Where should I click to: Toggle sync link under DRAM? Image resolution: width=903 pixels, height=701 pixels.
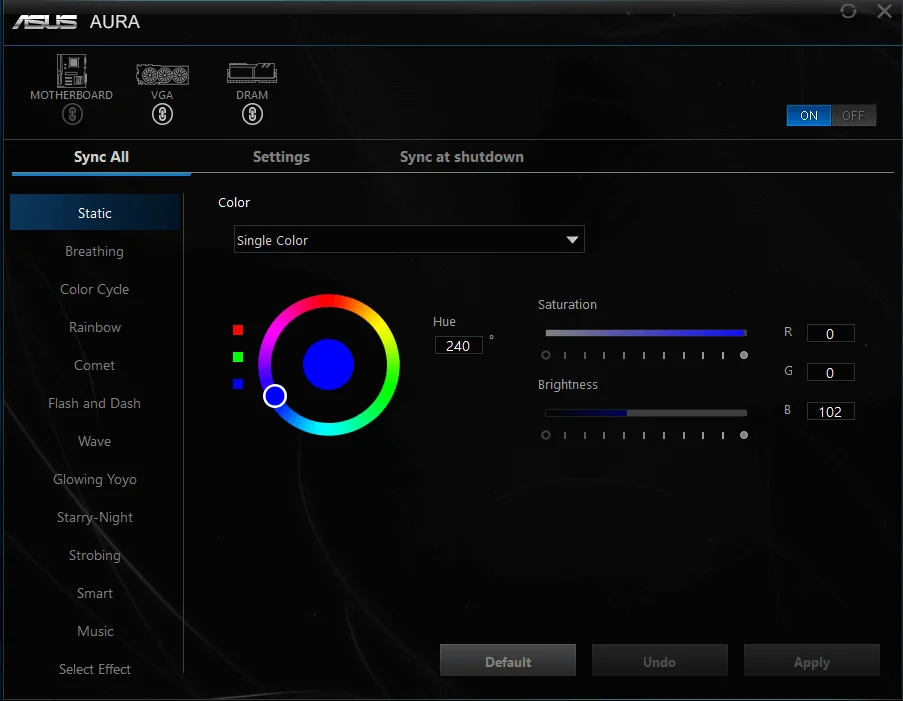(x=252, y=115)
